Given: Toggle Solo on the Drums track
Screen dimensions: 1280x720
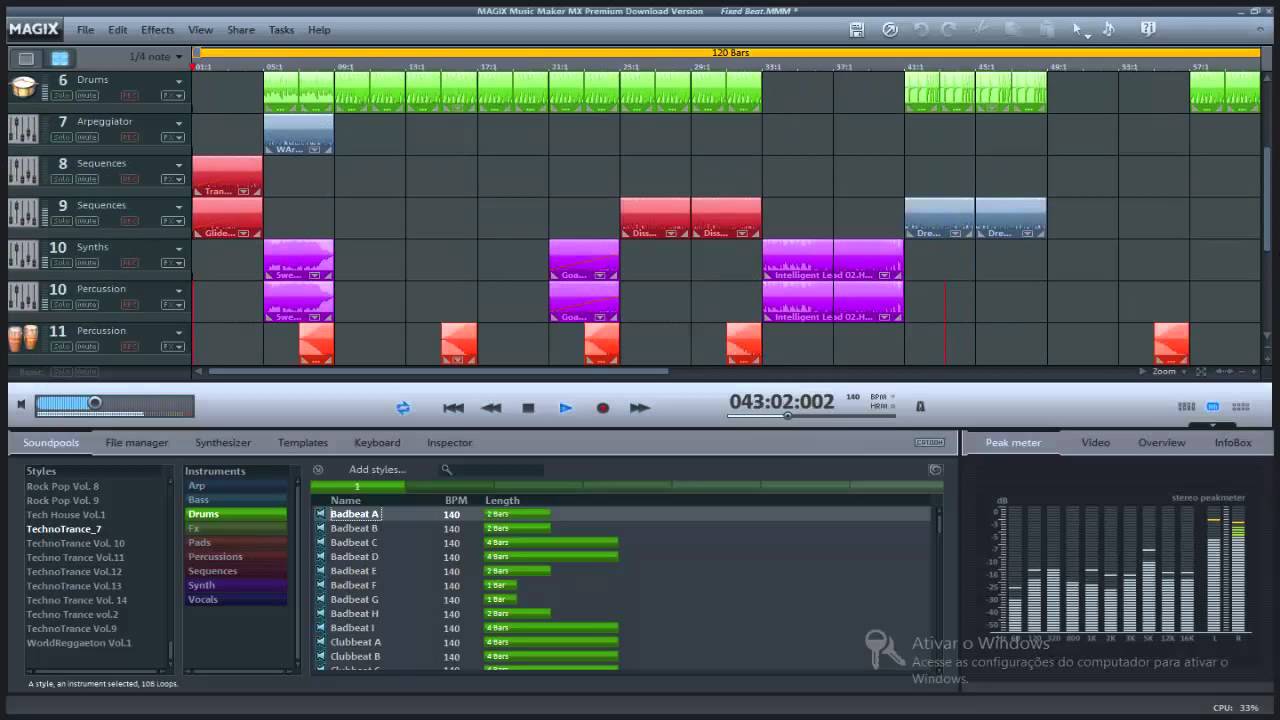Looking at the screenshot, I should point(62,95).
